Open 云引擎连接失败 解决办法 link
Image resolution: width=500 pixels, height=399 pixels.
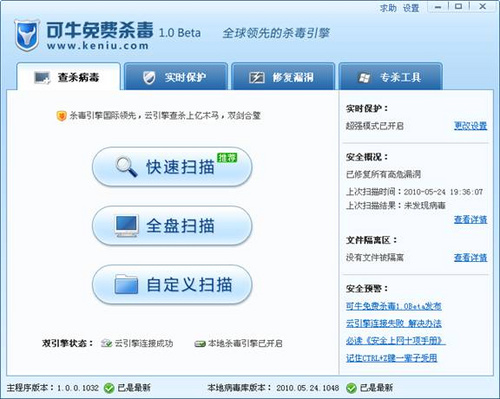[x=394, y=323]
